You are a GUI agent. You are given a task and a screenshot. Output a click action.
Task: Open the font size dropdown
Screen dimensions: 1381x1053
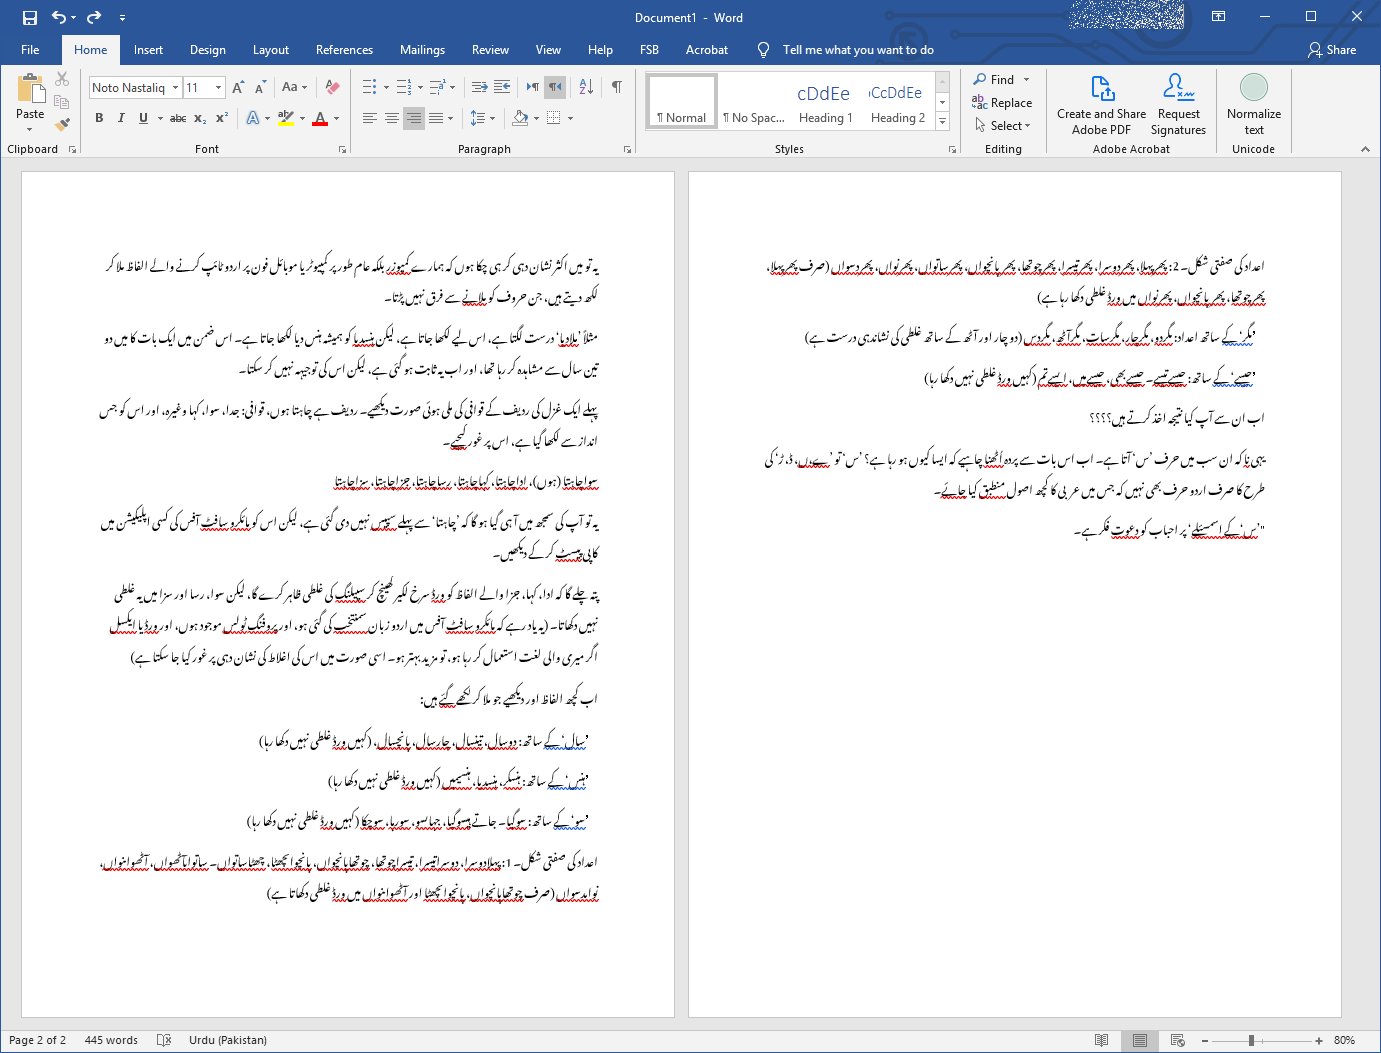[218, 88]
